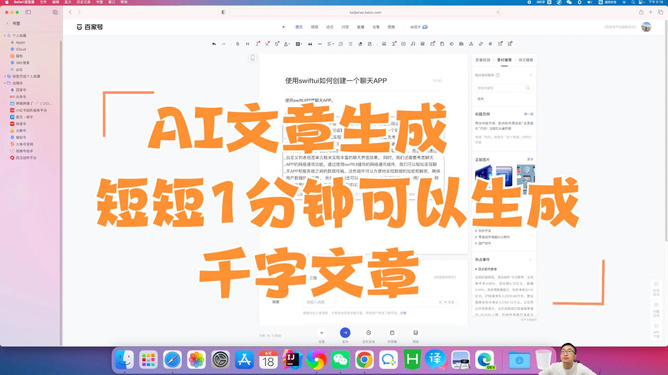Switch to the 动态 tab
668x375 pixels.
330,27
